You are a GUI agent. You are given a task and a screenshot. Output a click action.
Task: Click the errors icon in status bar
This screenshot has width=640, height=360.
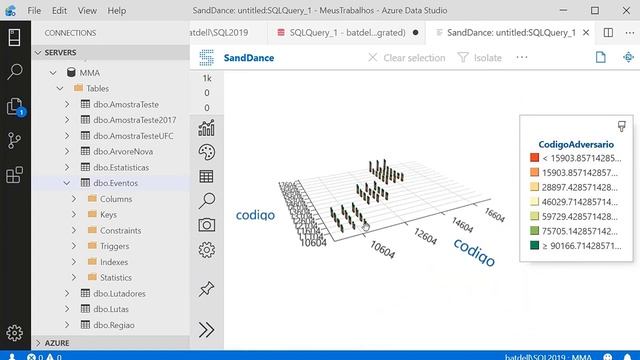[x=31, y=357]
